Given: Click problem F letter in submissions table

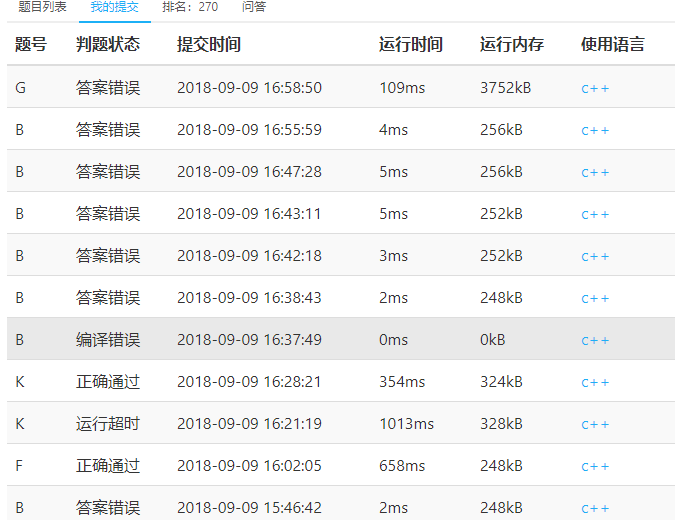Looking at the screenshot, I should click(20, 466).
